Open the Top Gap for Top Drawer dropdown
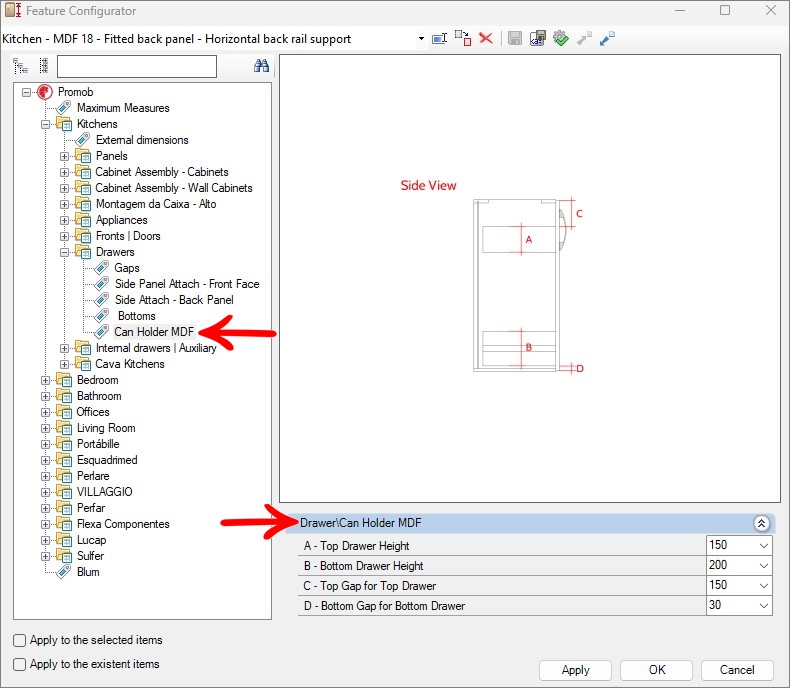This screenshot has height=688, width=790. [x=764, y=586]
